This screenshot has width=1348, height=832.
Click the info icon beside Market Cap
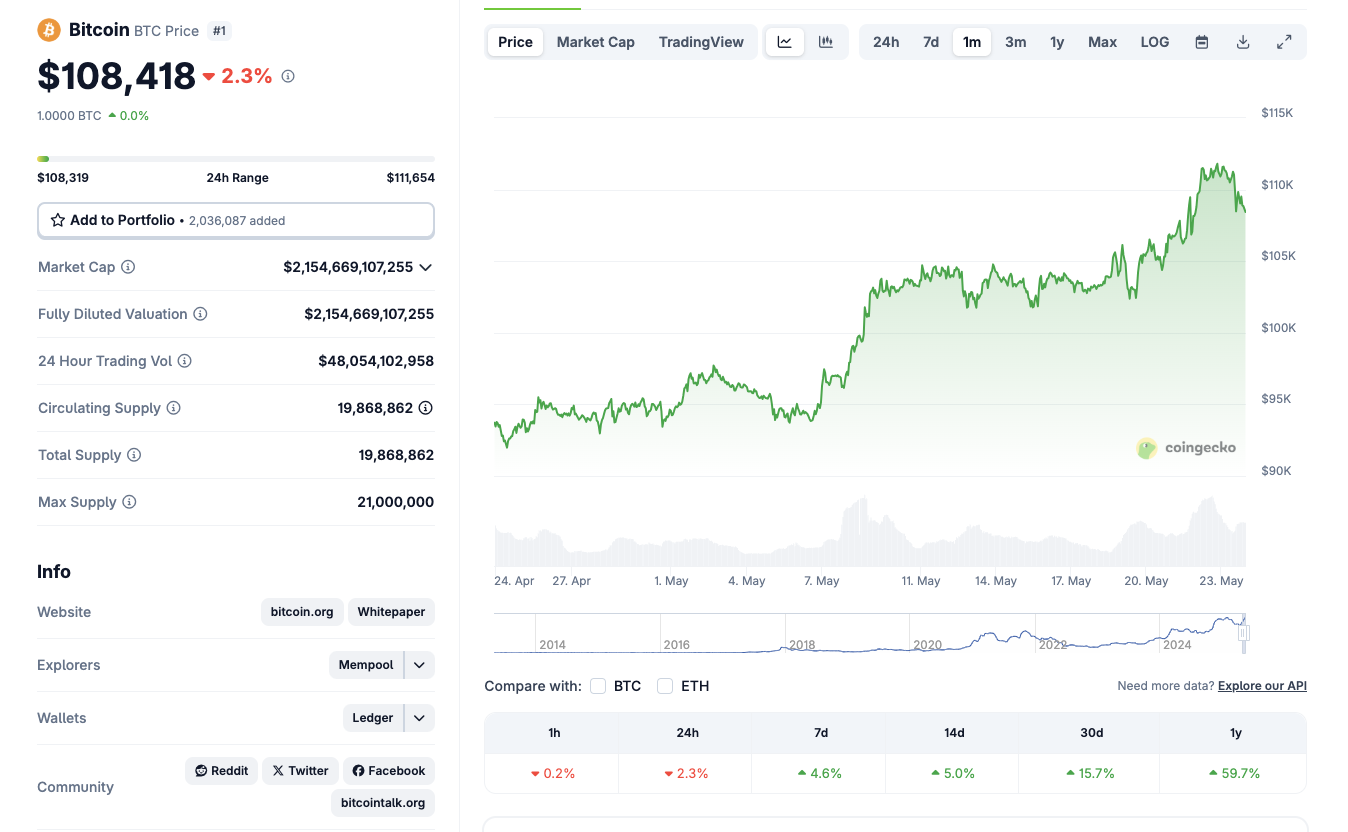tap(128, 267)
